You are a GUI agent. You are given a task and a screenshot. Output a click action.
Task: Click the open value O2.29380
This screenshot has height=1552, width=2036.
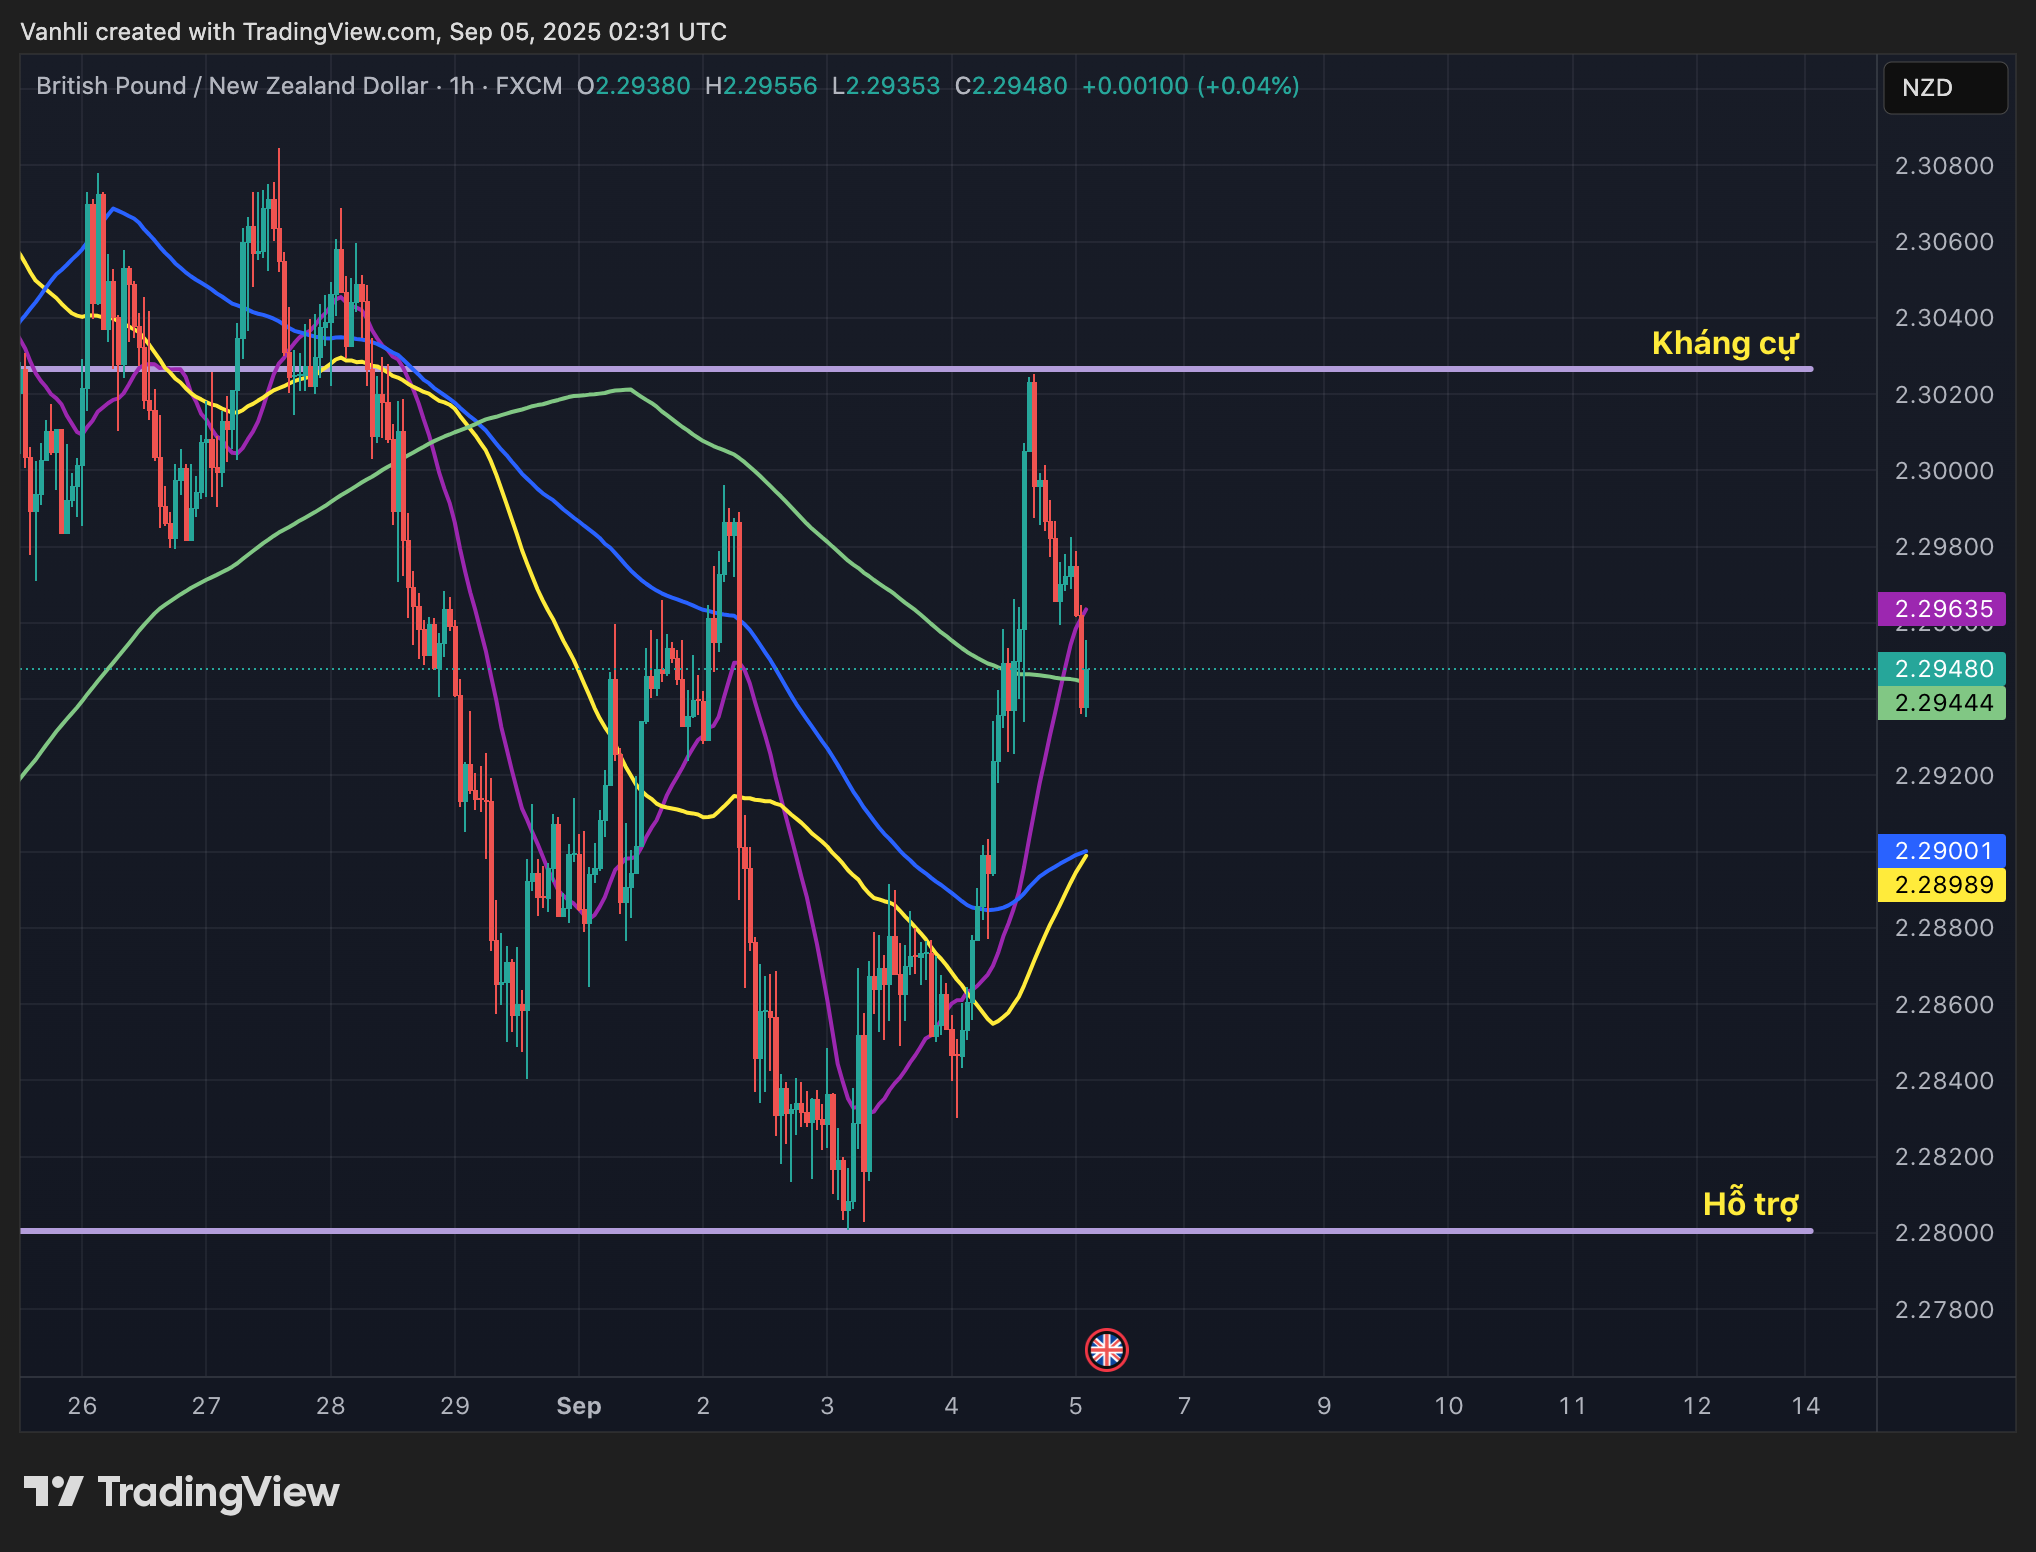[634, 86]
